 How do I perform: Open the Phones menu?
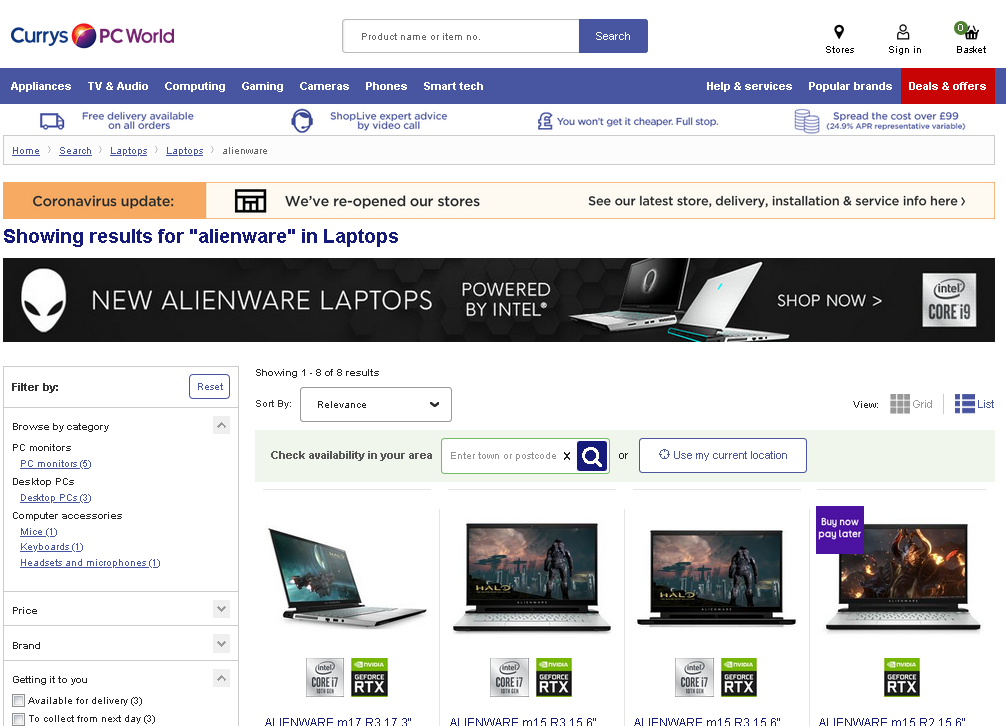click(386, 86)
